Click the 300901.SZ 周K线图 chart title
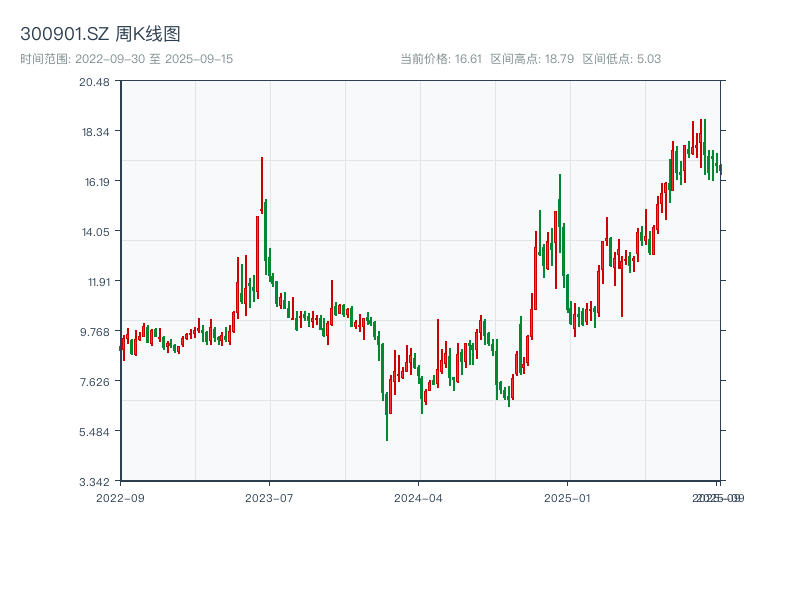Viewport: 800px width, 600px height. (x=100, y=35)
